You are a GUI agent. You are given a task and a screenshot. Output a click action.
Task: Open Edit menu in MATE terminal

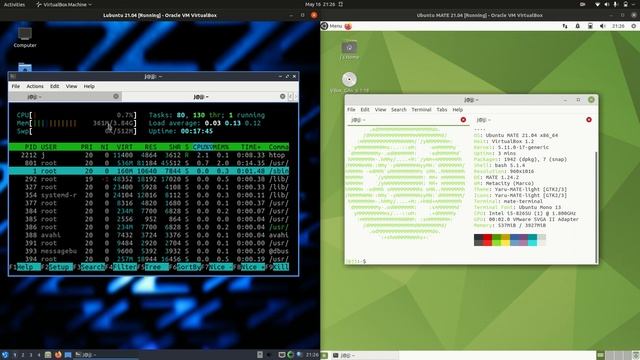coord(365,110)
